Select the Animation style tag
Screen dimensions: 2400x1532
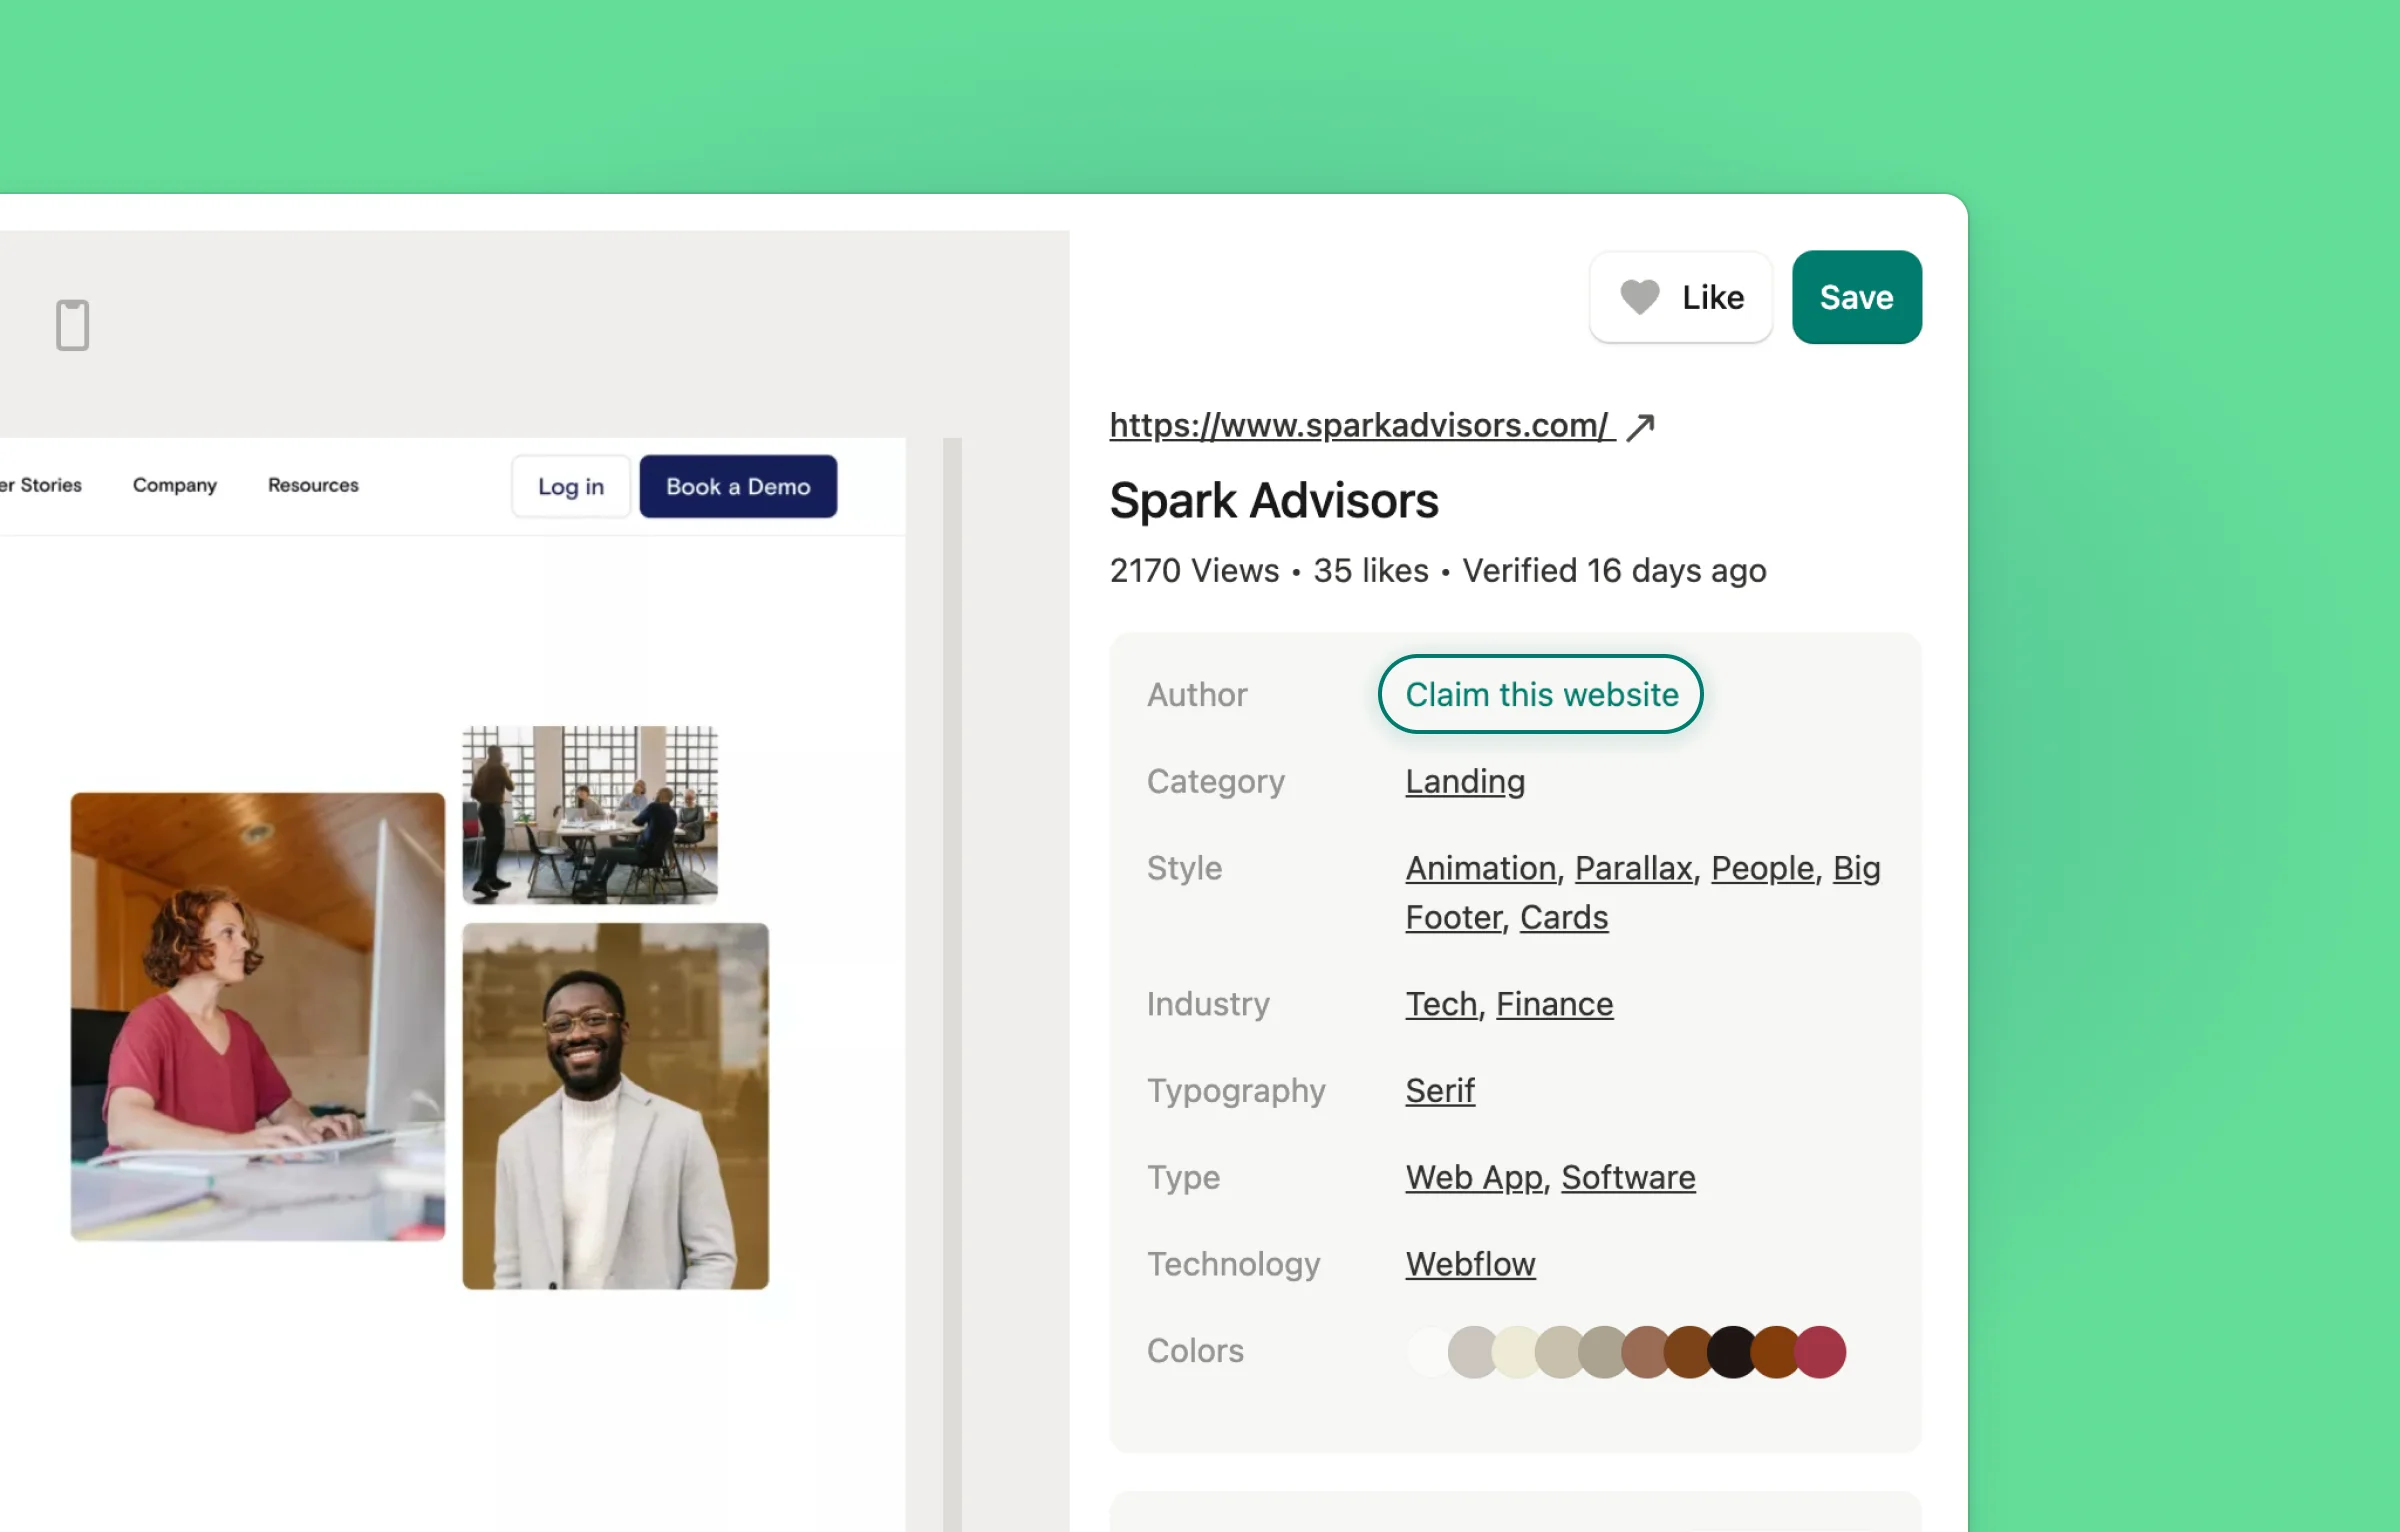click(x=1481, y=868)
